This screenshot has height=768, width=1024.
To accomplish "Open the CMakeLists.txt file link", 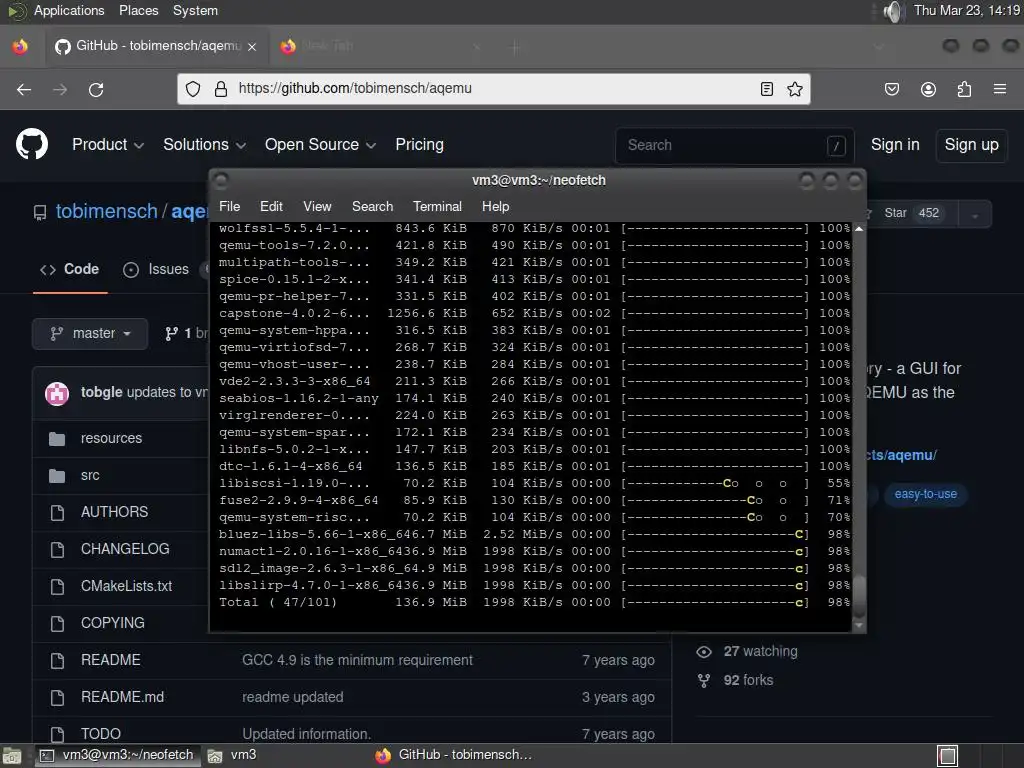I will click(x=126, y=586).
